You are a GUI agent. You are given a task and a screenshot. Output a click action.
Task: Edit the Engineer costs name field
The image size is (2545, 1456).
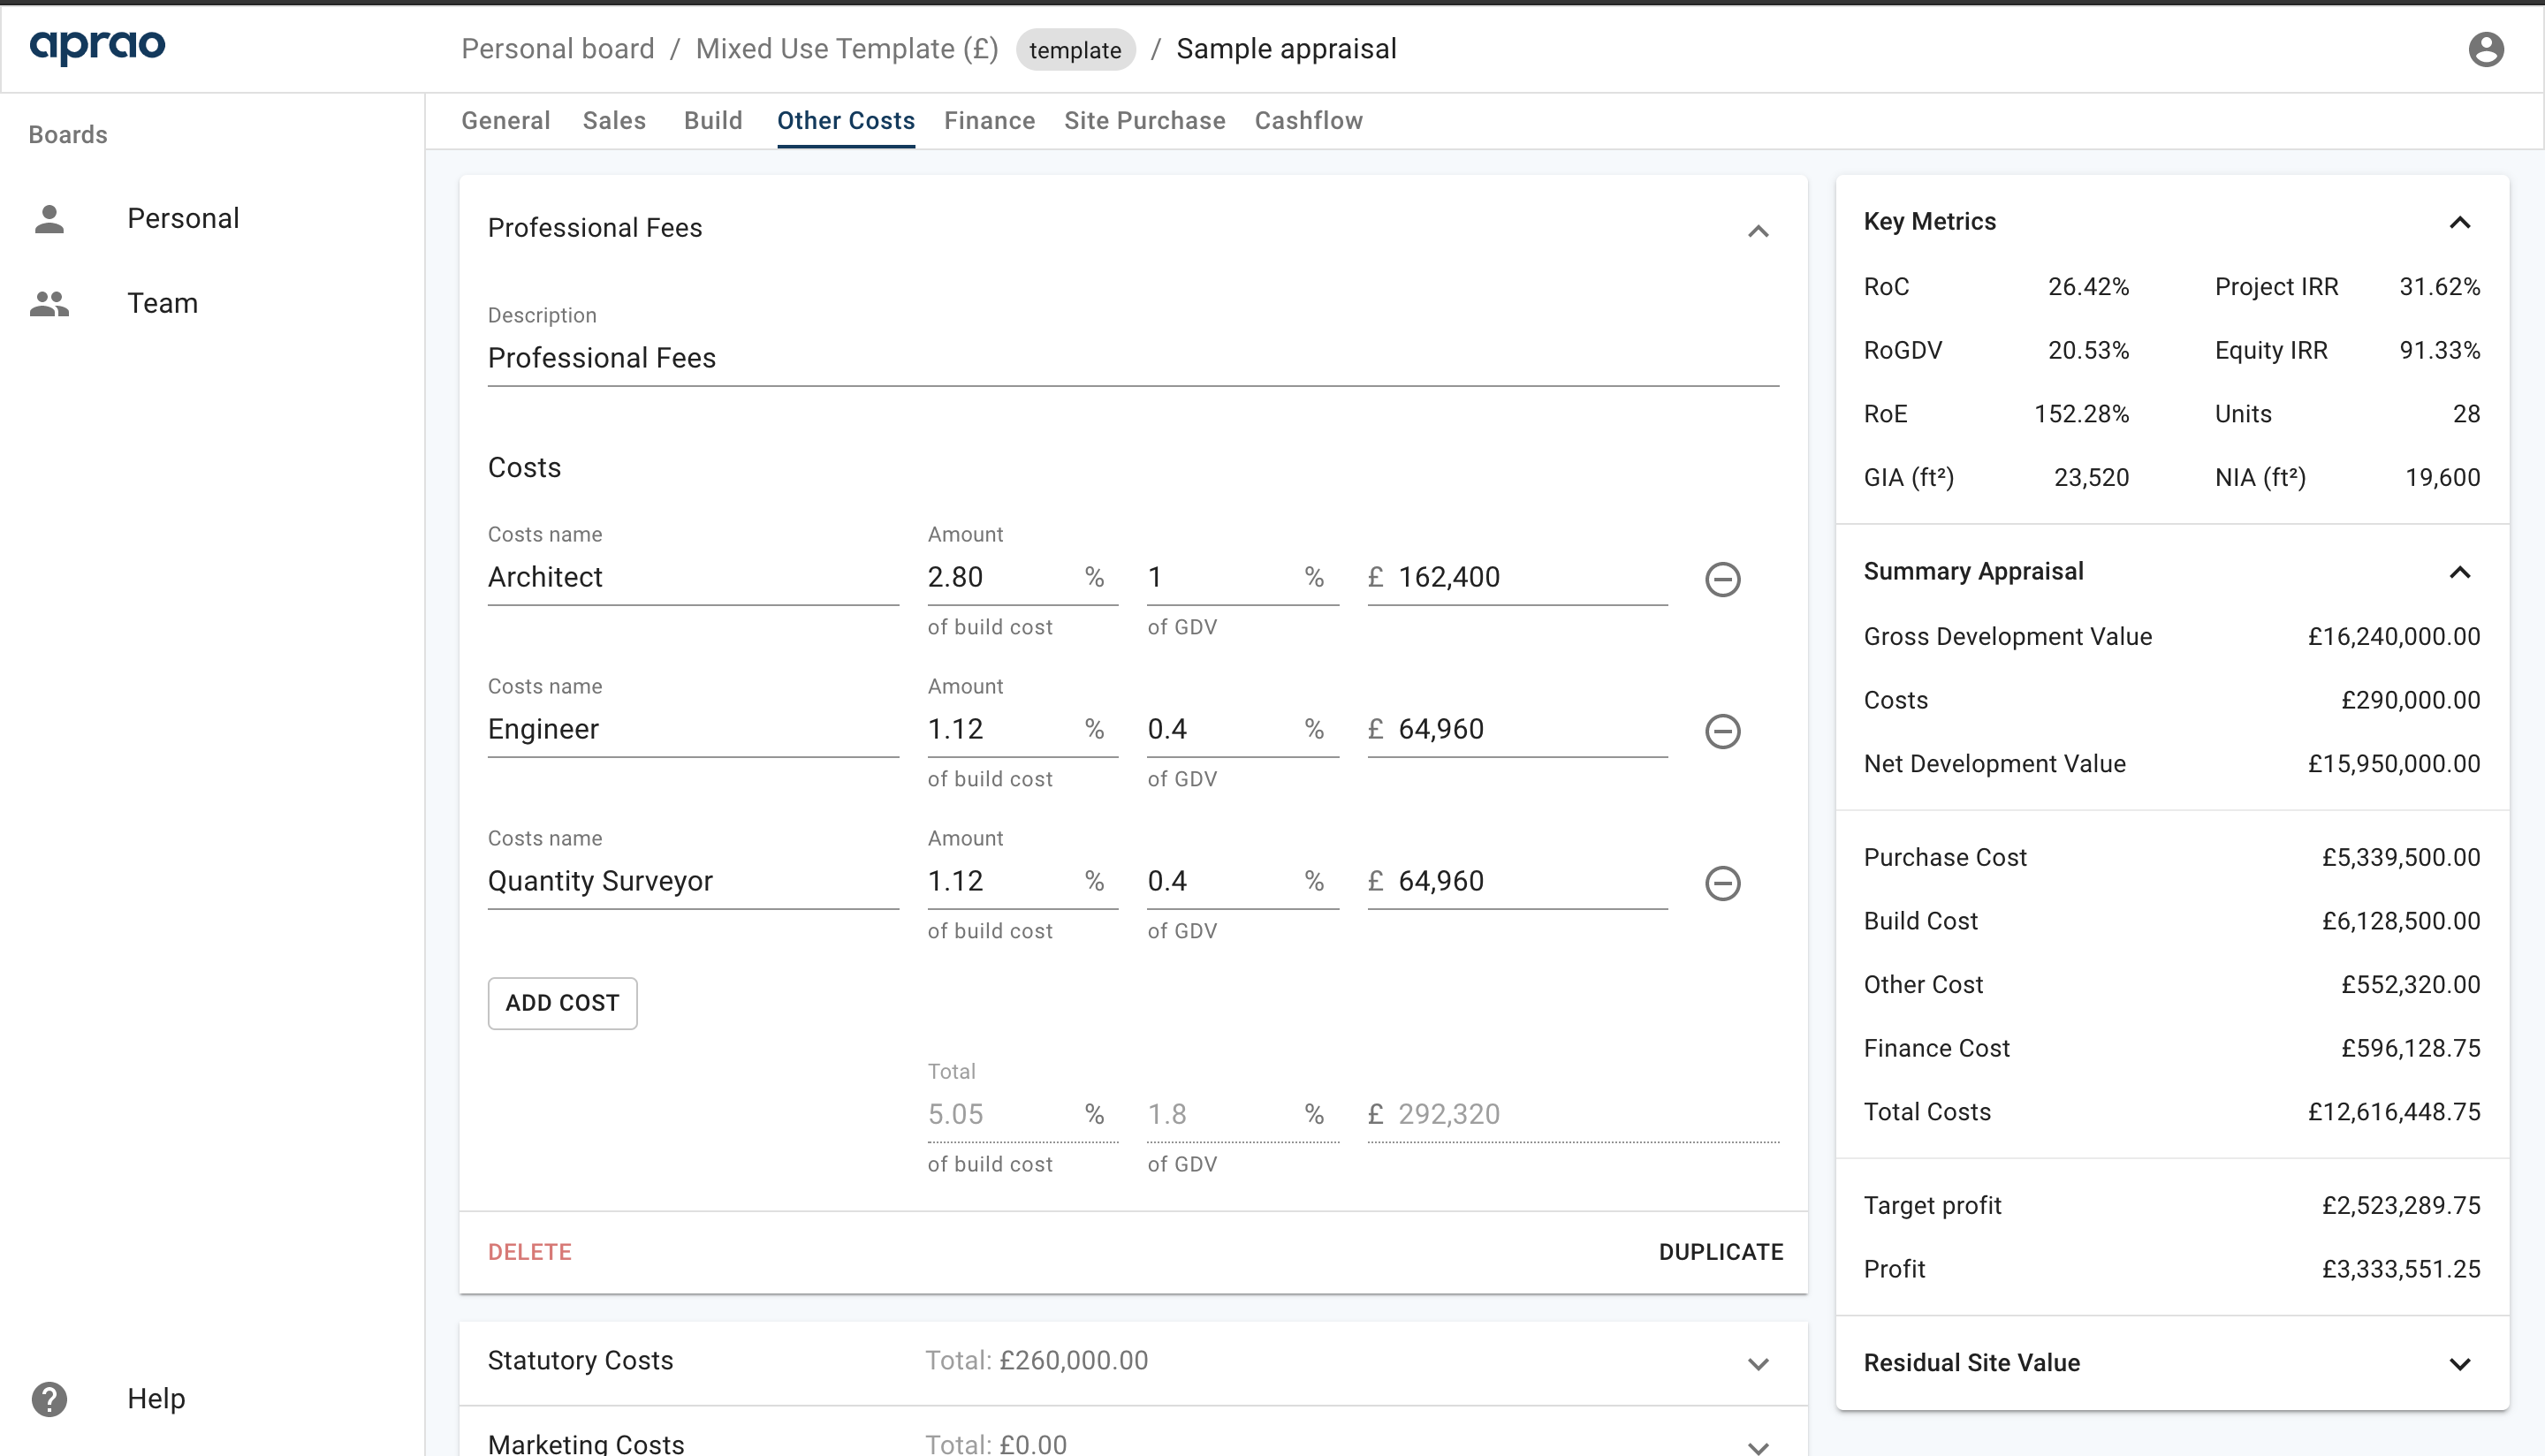(x=693, y=729)
